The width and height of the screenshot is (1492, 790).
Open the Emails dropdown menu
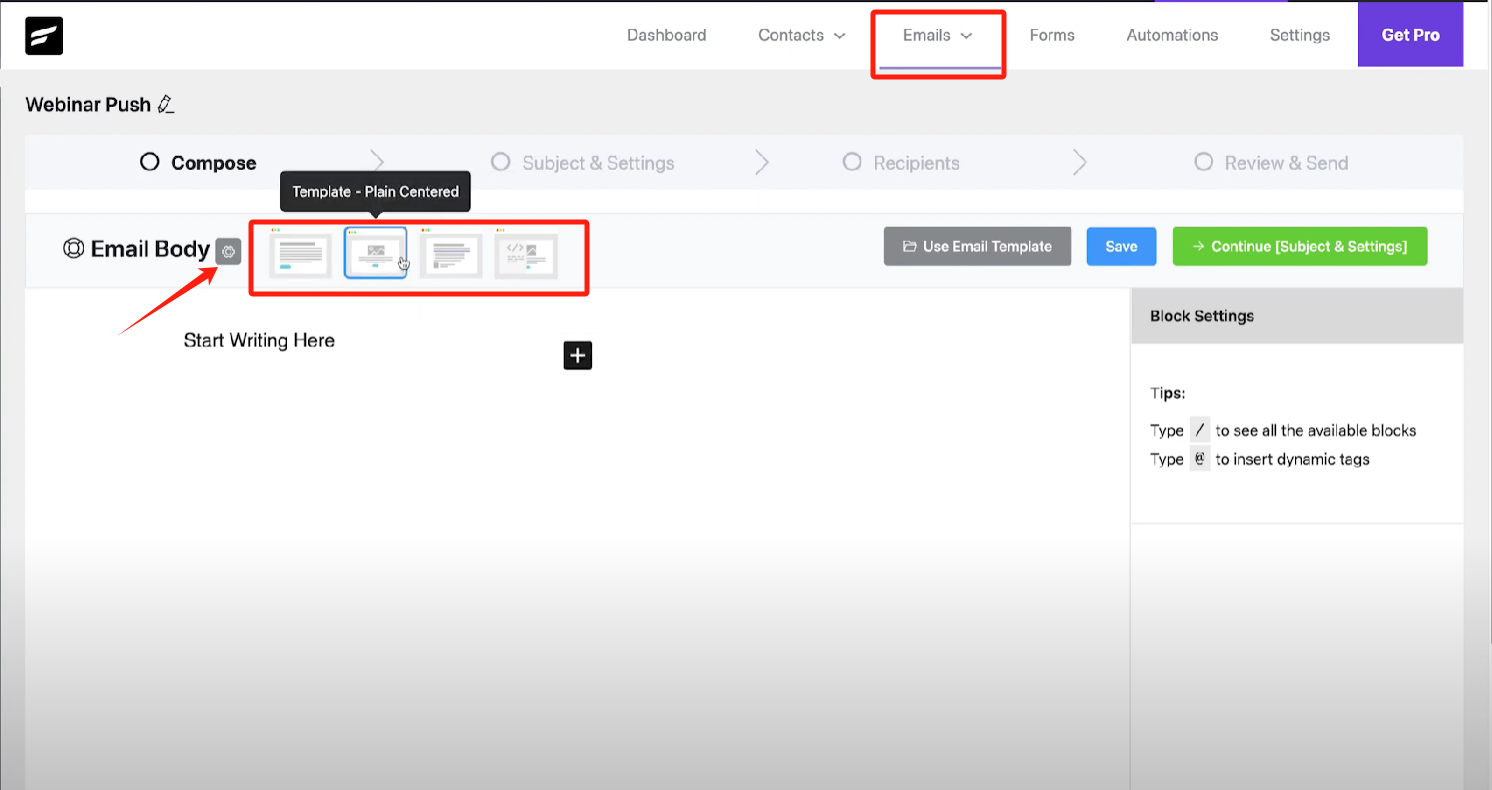click(x=936, y=34)
